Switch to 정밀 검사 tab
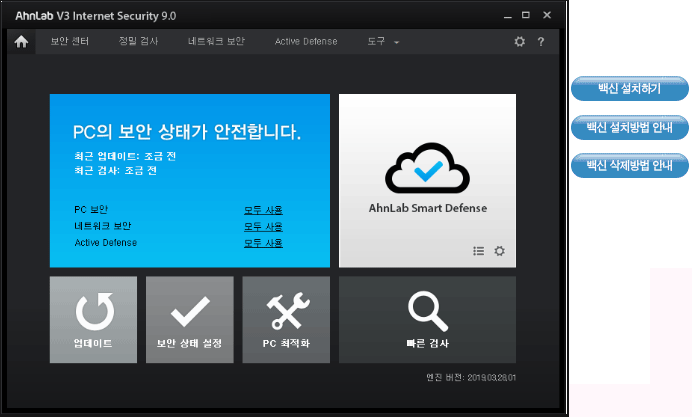Image resolution: width=692 pixels, height=417 pixels. pyautogui.click(x=138, y=41)
